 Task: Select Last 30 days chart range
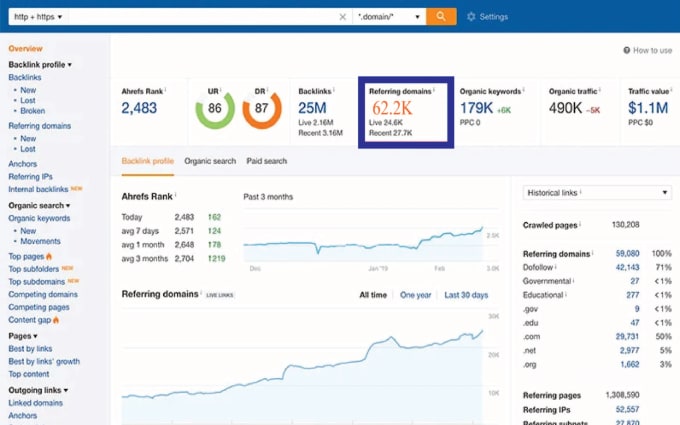[466, 295]
